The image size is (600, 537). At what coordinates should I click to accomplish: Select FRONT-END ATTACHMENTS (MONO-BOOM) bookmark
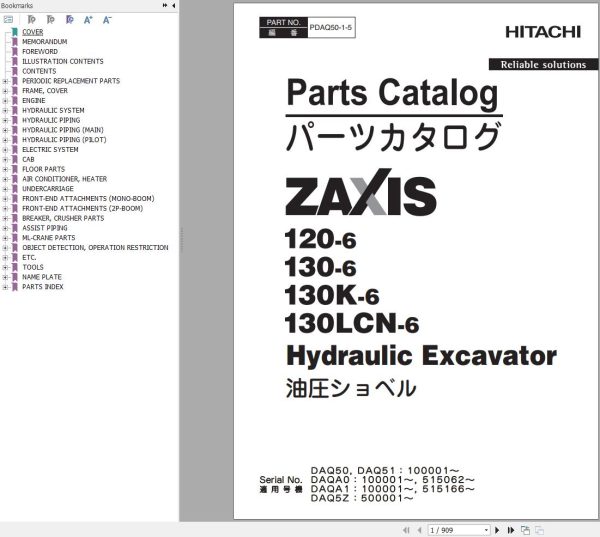point(88,199)
